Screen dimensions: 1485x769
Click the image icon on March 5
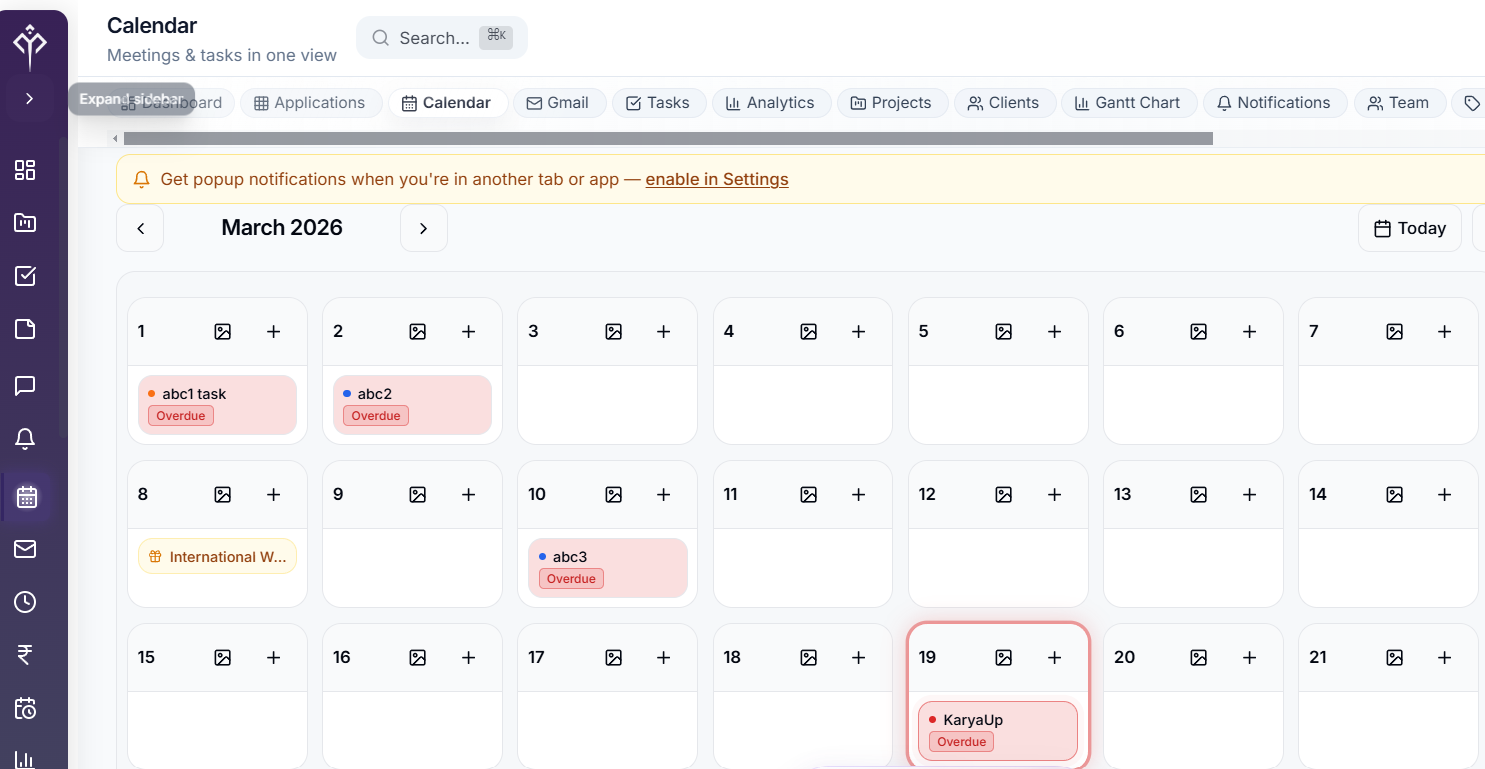pos(1003,332)
